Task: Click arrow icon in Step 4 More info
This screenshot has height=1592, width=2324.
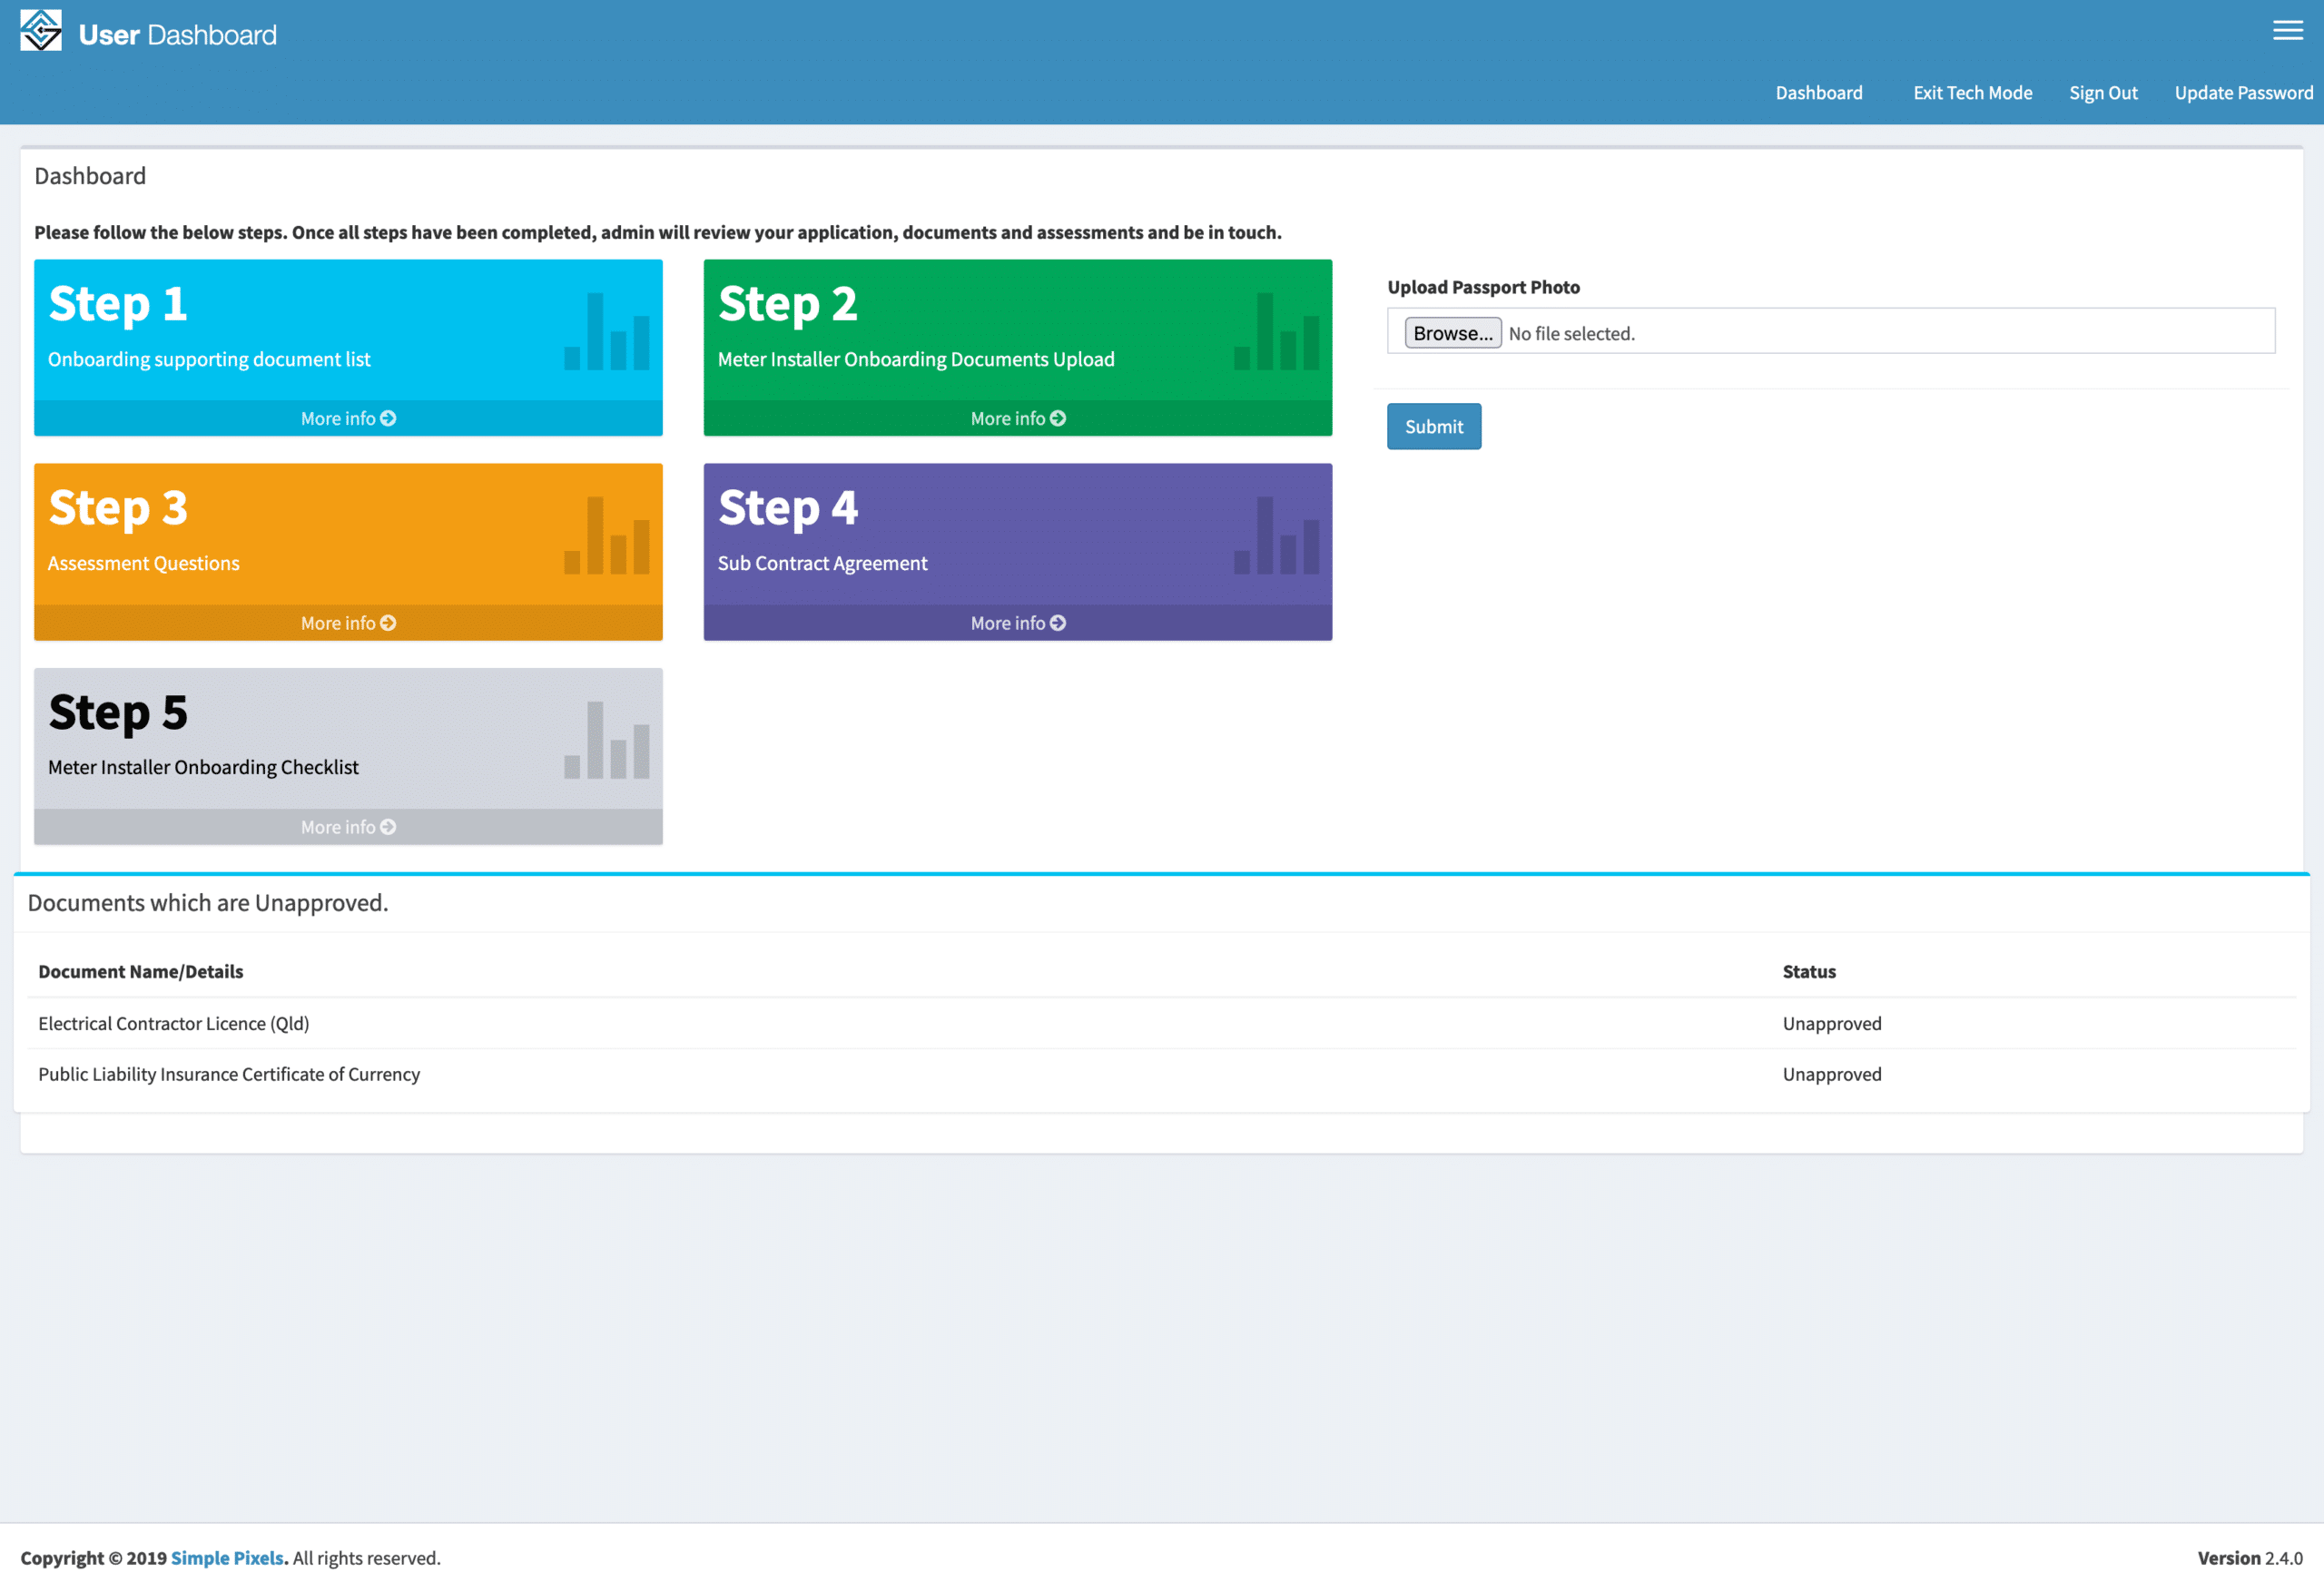Action: click(1057, 623)
